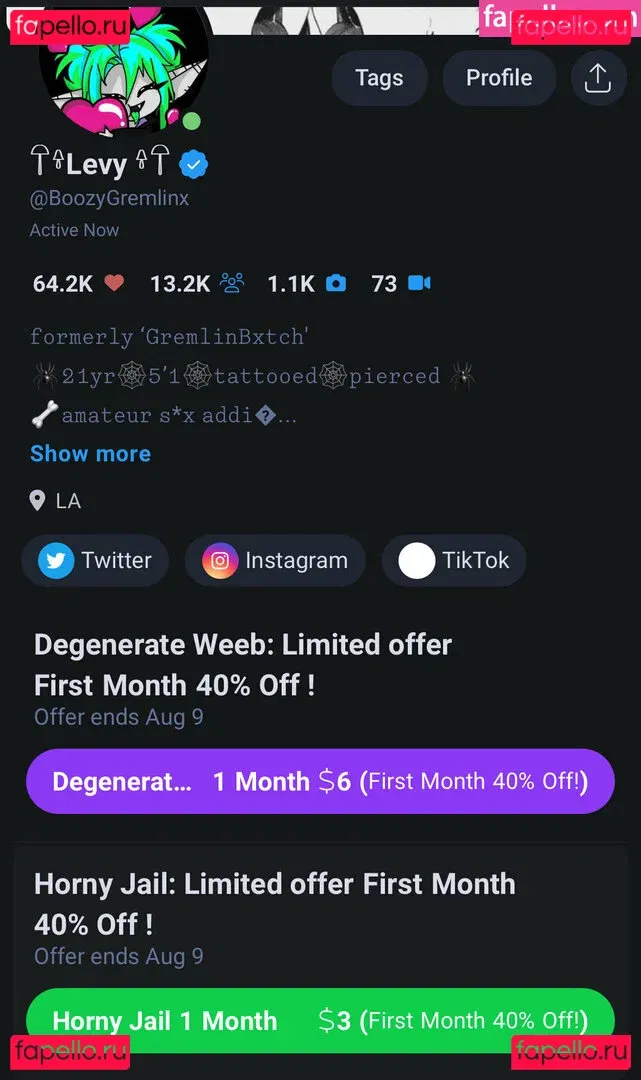
Task: Tap the LA location pin icon
Action: point(38,500)
